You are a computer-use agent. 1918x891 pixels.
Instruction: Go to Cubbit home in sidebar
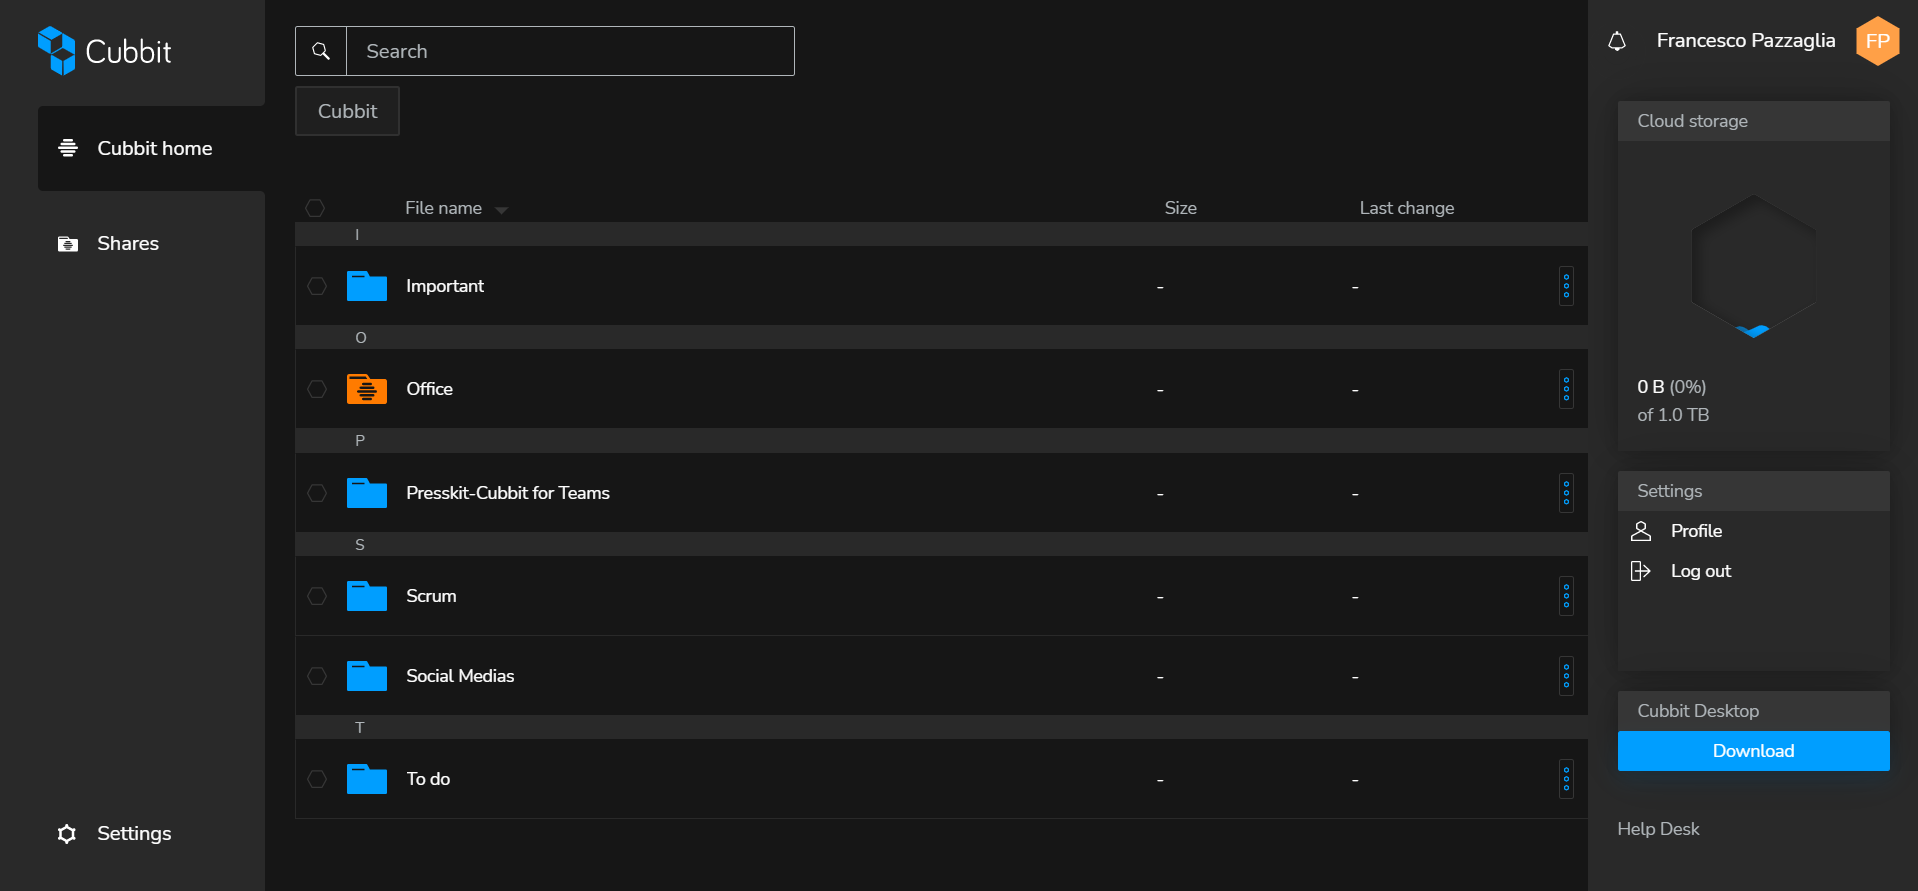pos(152,149)
